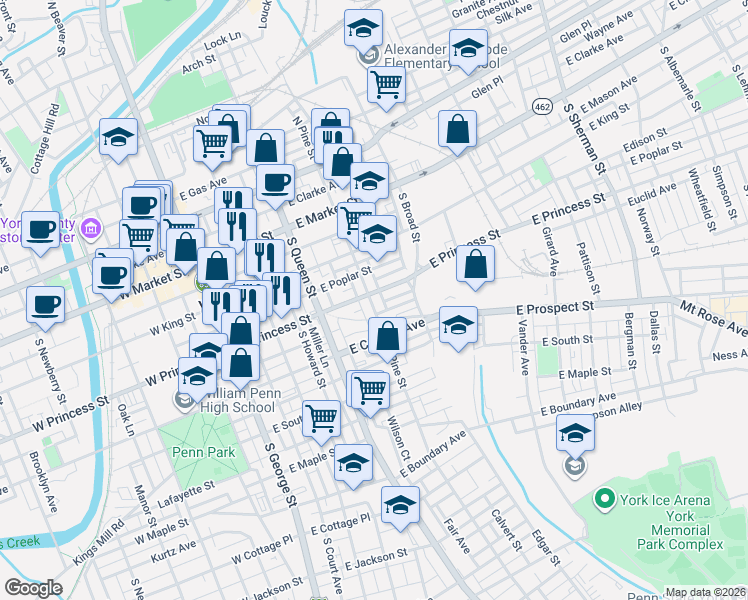
Task: Click the Edgar St label
Action: click(x=546, y=548)
